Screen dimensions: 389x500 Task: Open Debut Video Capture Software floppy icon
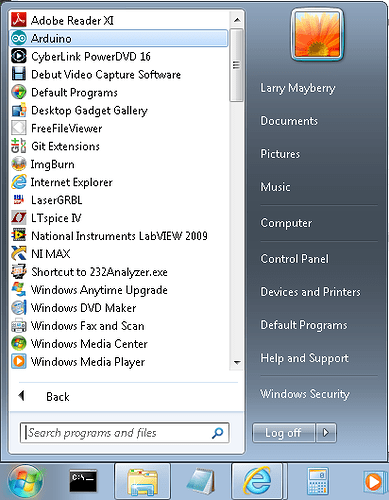pyautogui.click(x=19, y=74)
